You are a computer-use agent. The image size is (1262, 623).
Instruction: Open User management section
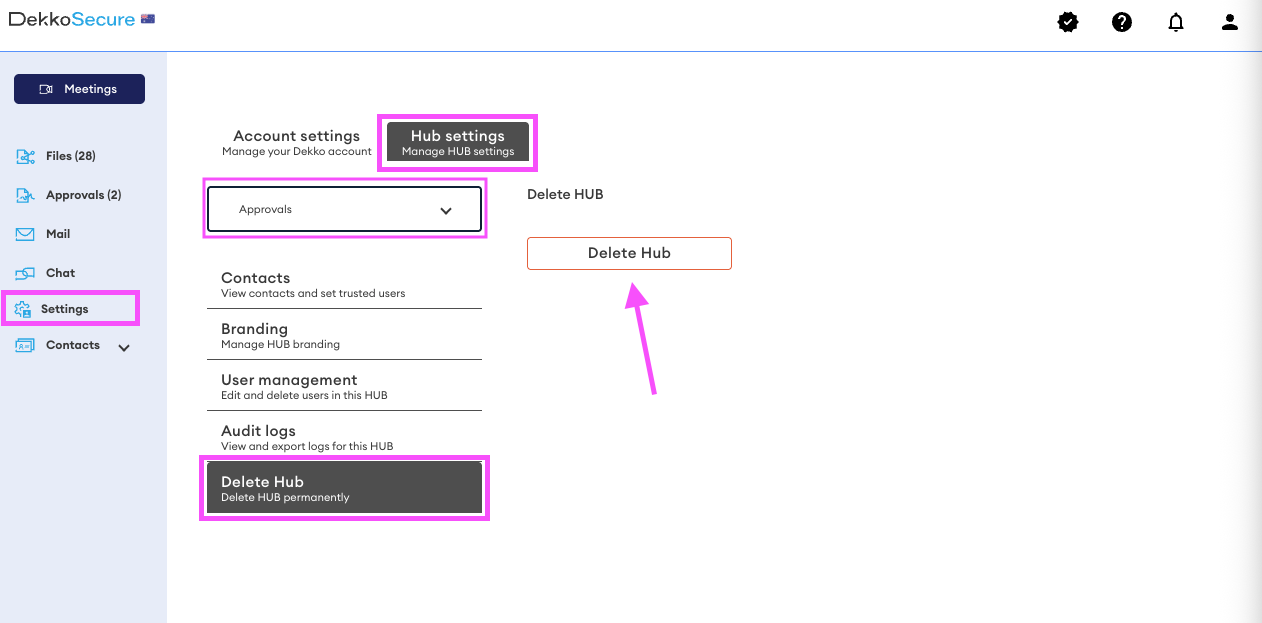345,386
